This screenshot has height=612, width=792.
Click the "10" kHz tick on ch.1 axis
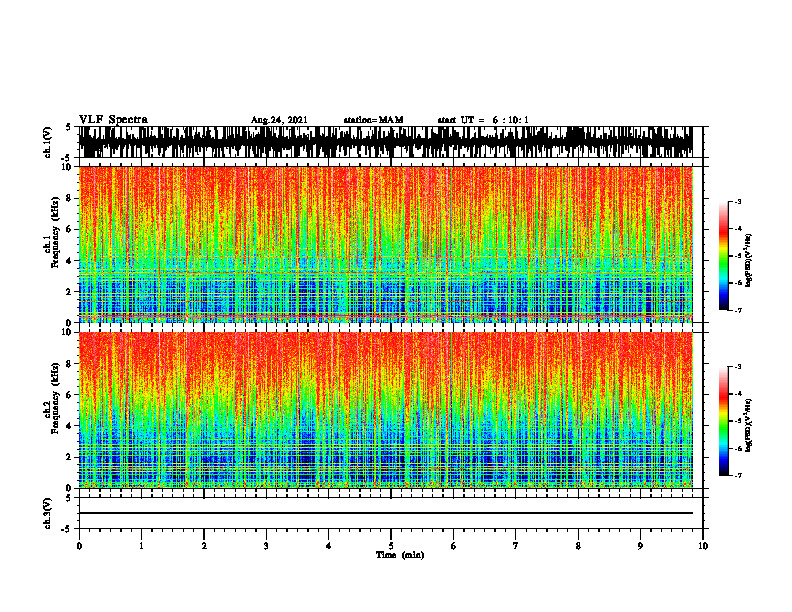68,168
